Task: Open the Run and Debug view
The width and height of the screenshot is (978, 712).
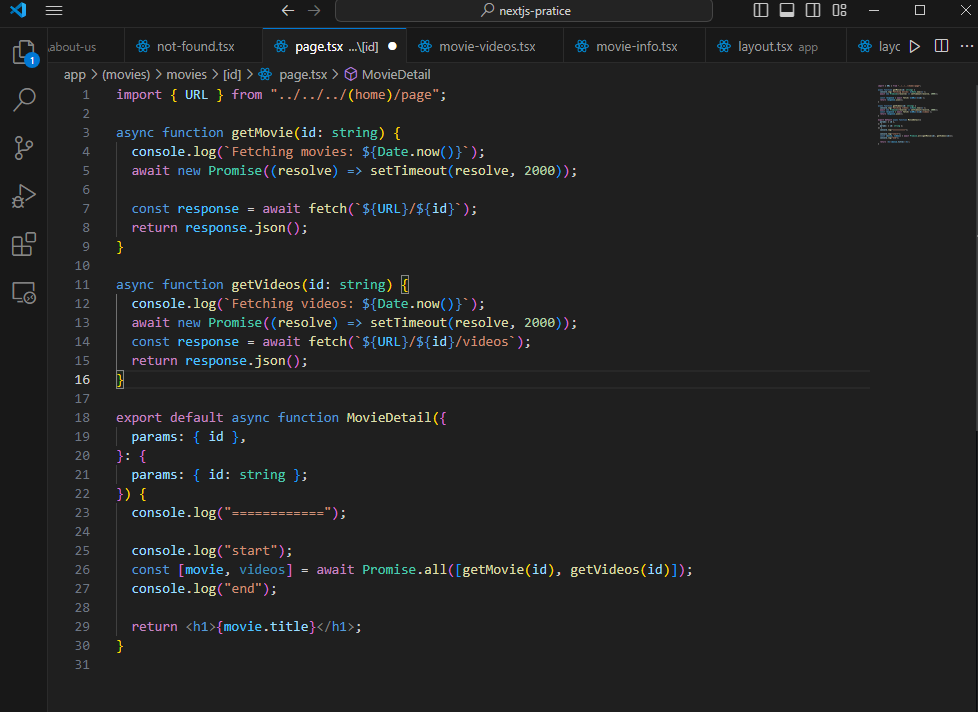Action: click(x=24, y=196)
